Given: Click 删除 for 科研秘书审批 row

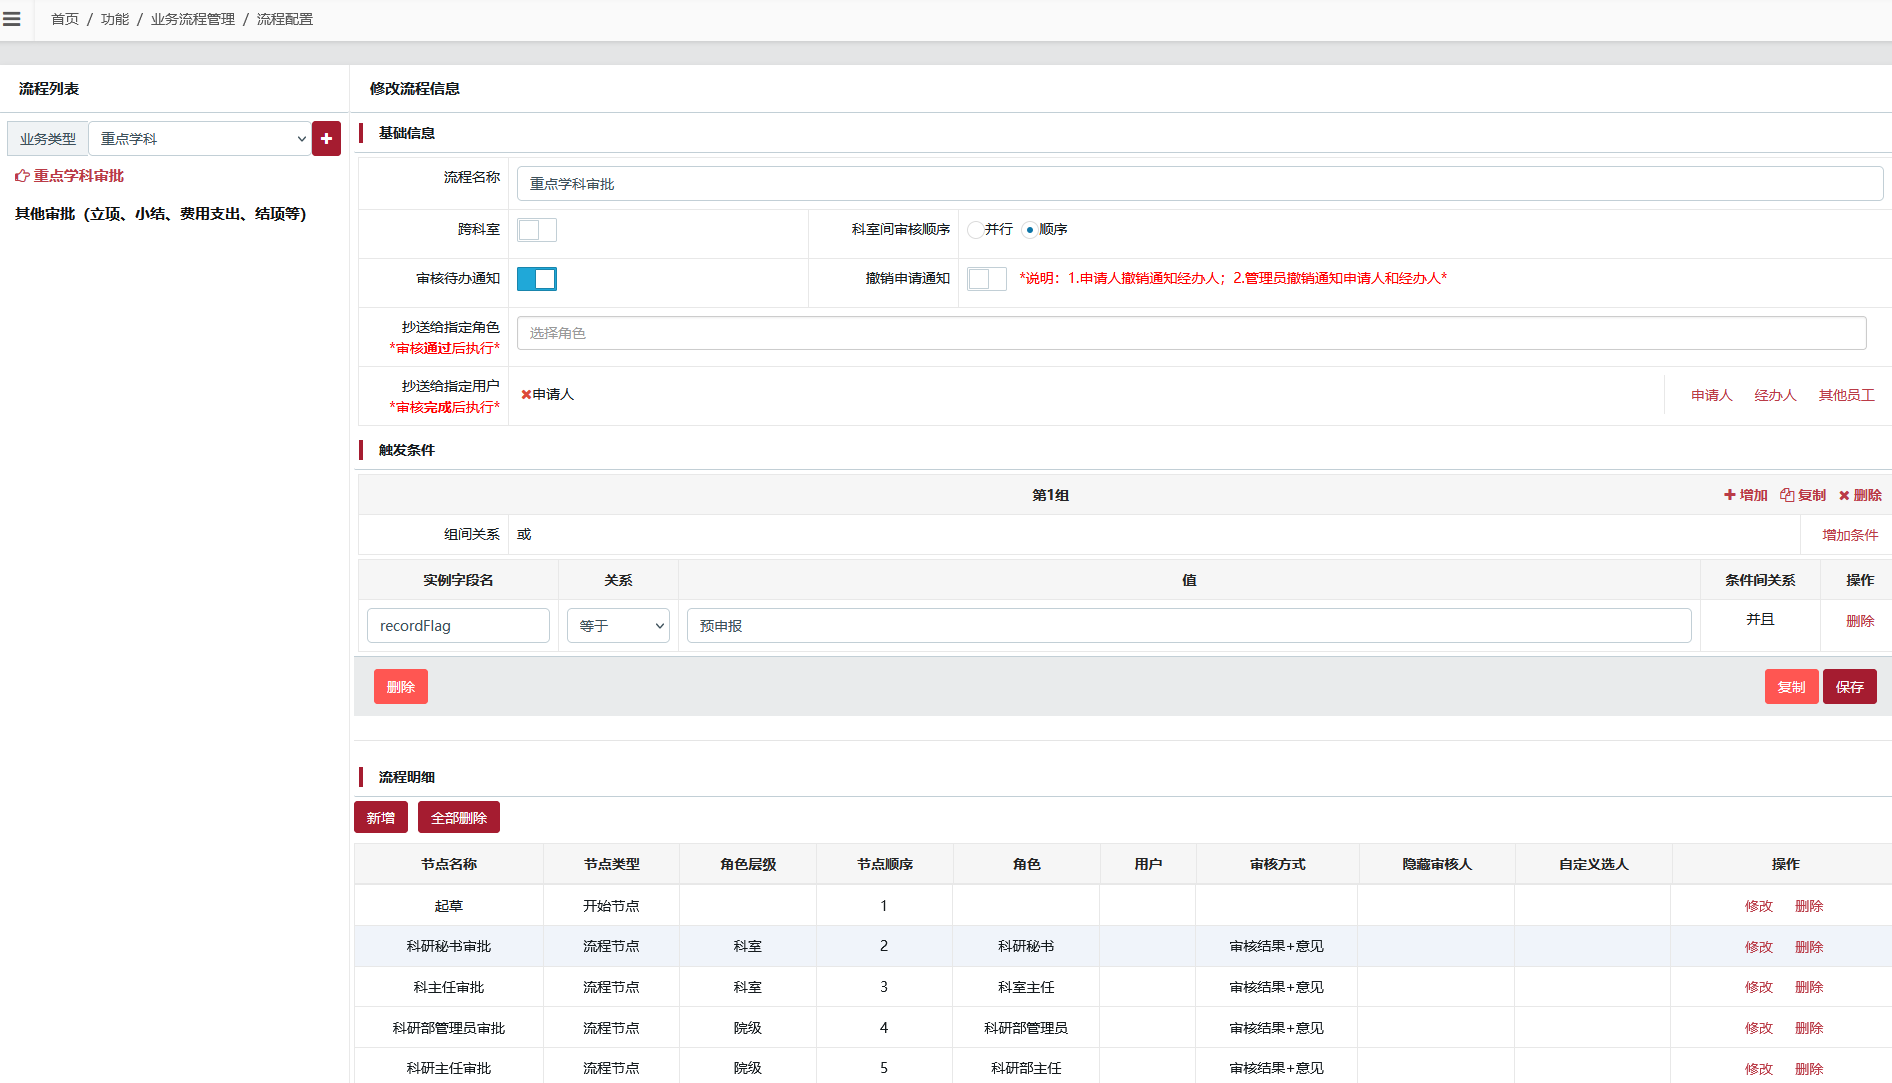Looking at the screenshot, I should click(x=1809, y=947).
